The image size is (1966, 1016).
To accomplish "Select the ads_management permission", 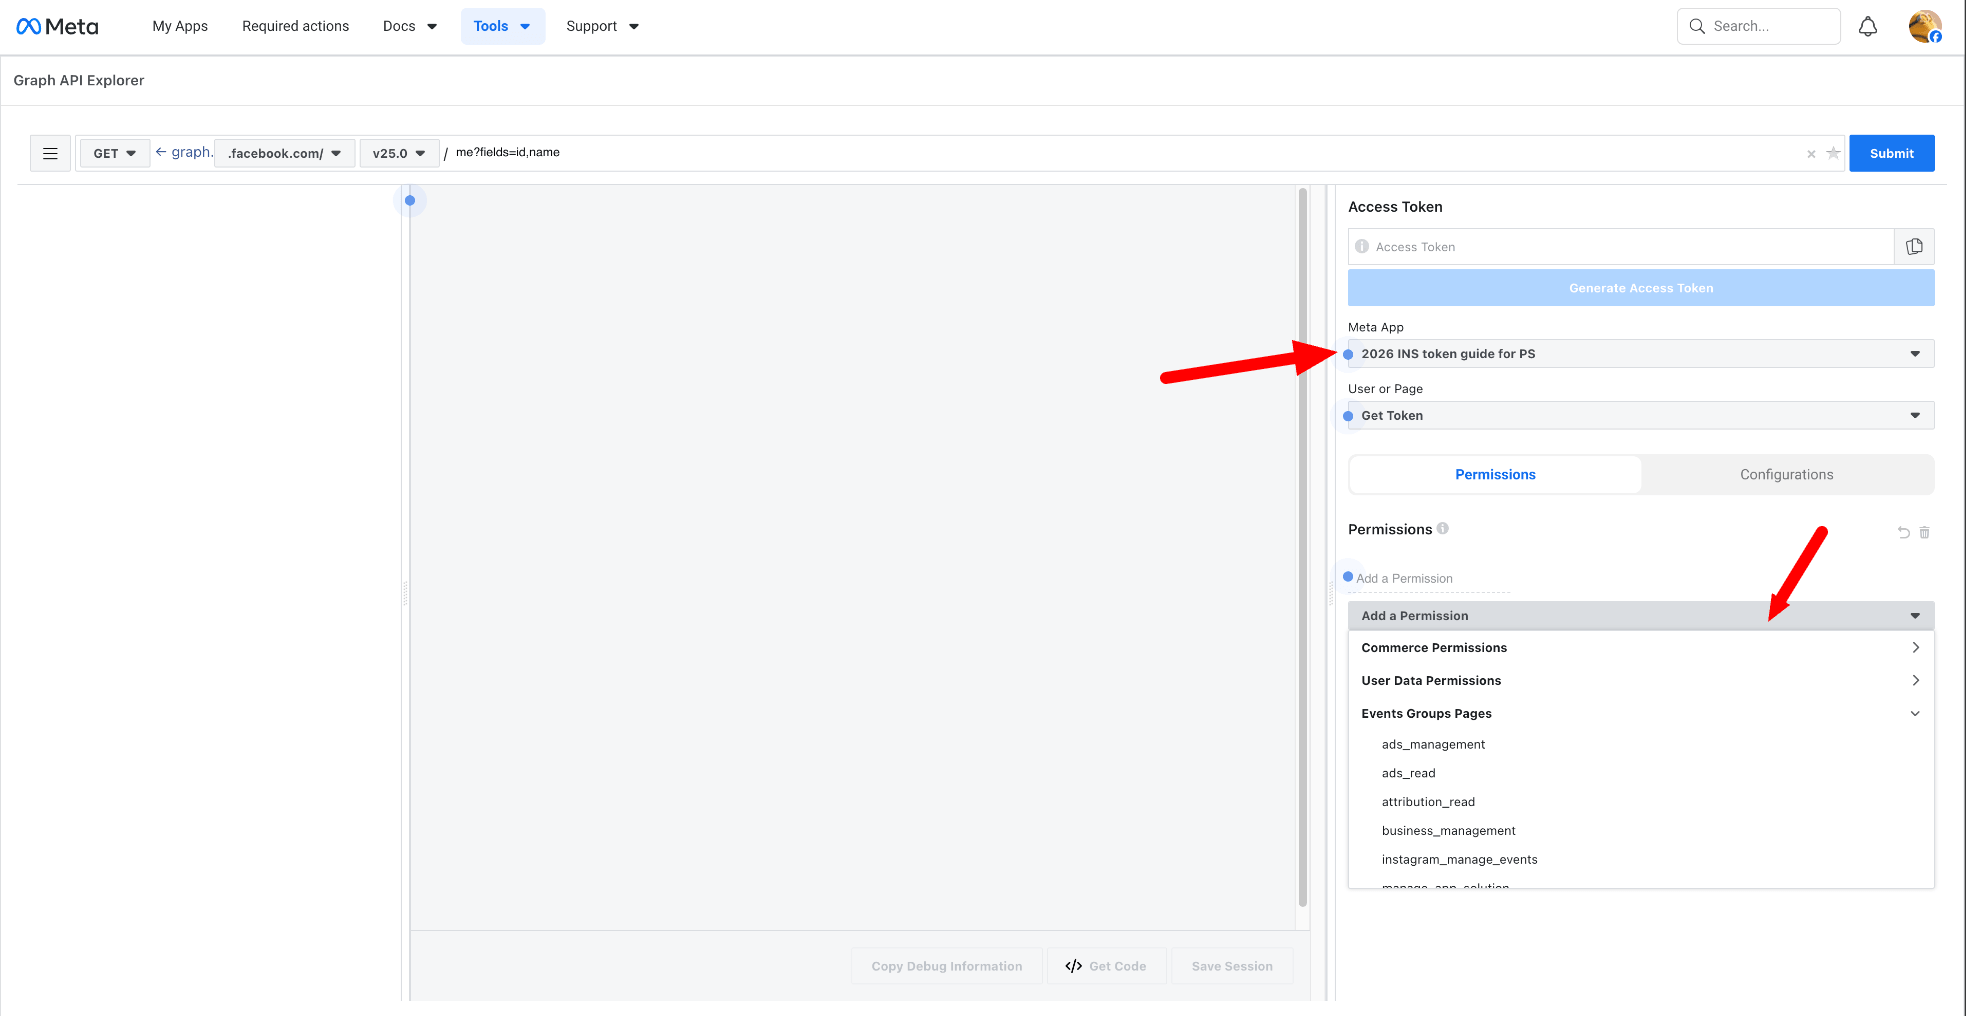I will [x=1433, y=745].
